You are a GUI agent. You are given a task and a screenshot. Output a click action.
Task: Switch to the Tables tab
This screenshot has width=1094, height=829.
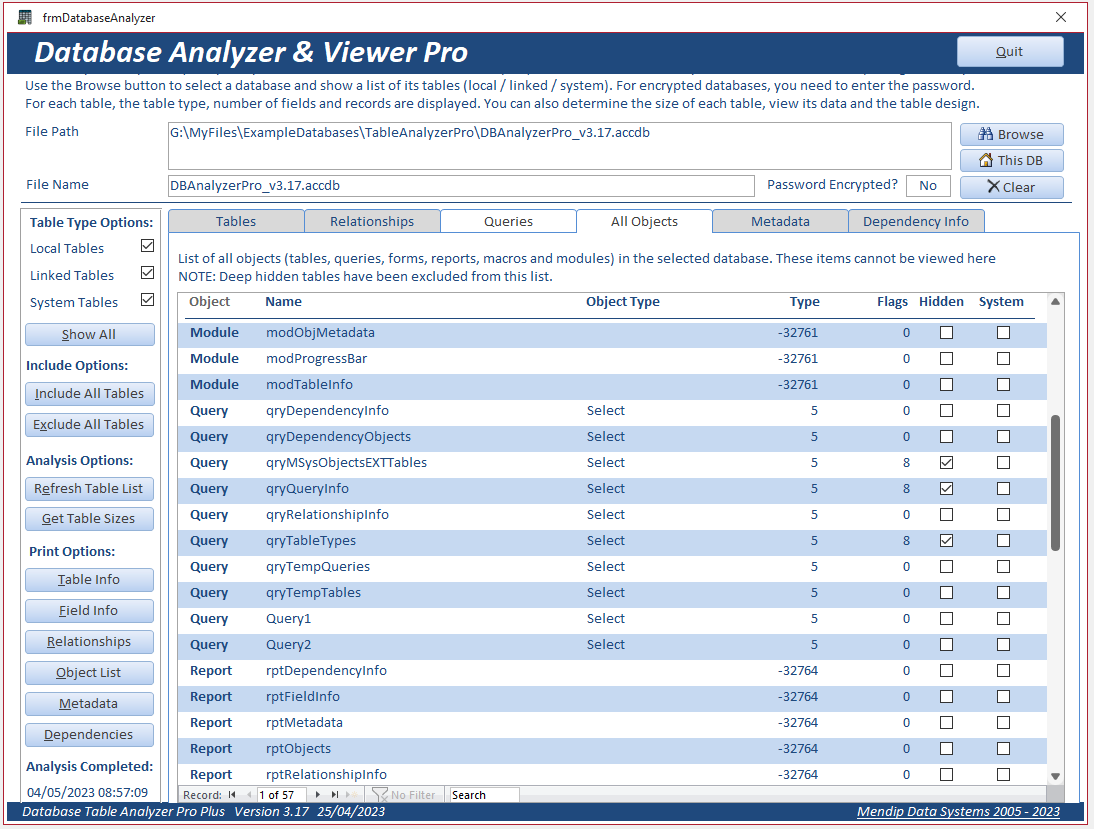click(x=236, y=221)
